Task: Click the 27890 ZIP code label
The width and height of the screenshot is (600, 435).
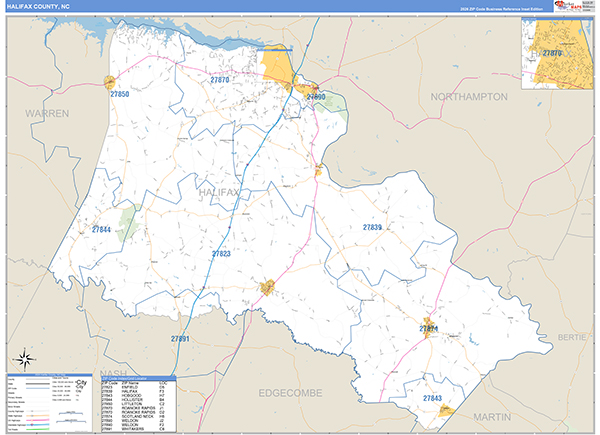Action: [x=316, y=97]
